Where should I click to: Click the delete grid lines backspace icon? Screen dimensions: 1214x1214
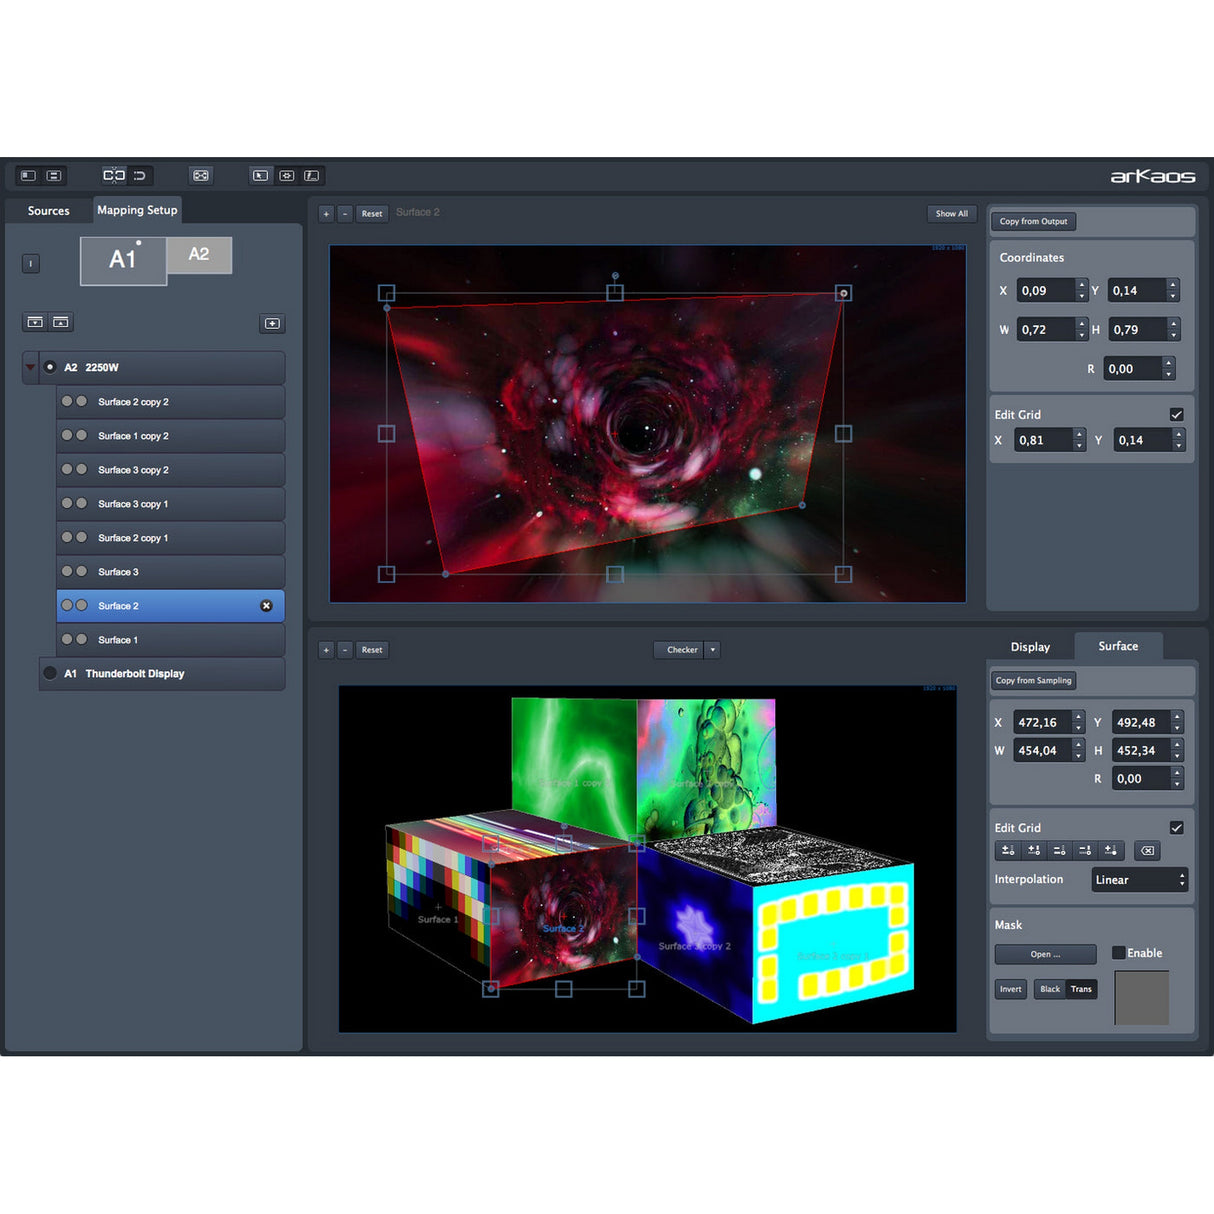point(1146,851)
